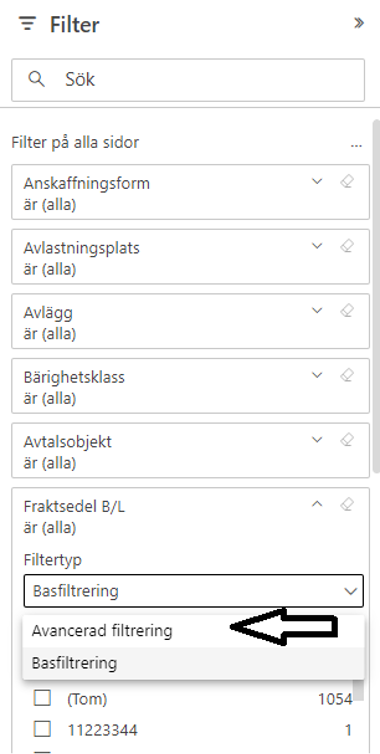Clear the Avlastningsplats filter with eraser icon
The height and width of the screenshot is (754, 380).
pos(347,246)
